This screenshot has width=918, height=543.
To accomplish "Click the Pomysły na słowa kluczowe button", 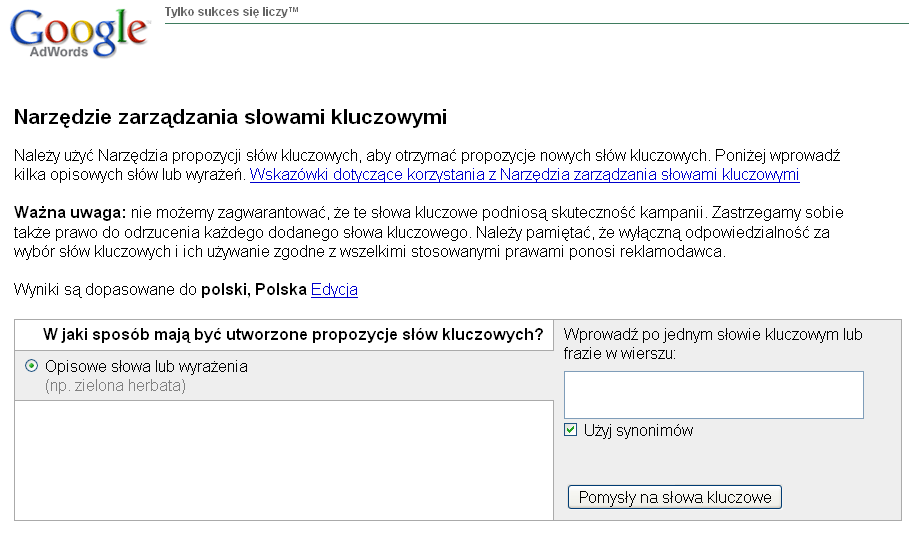I will (x=674, y=497).
